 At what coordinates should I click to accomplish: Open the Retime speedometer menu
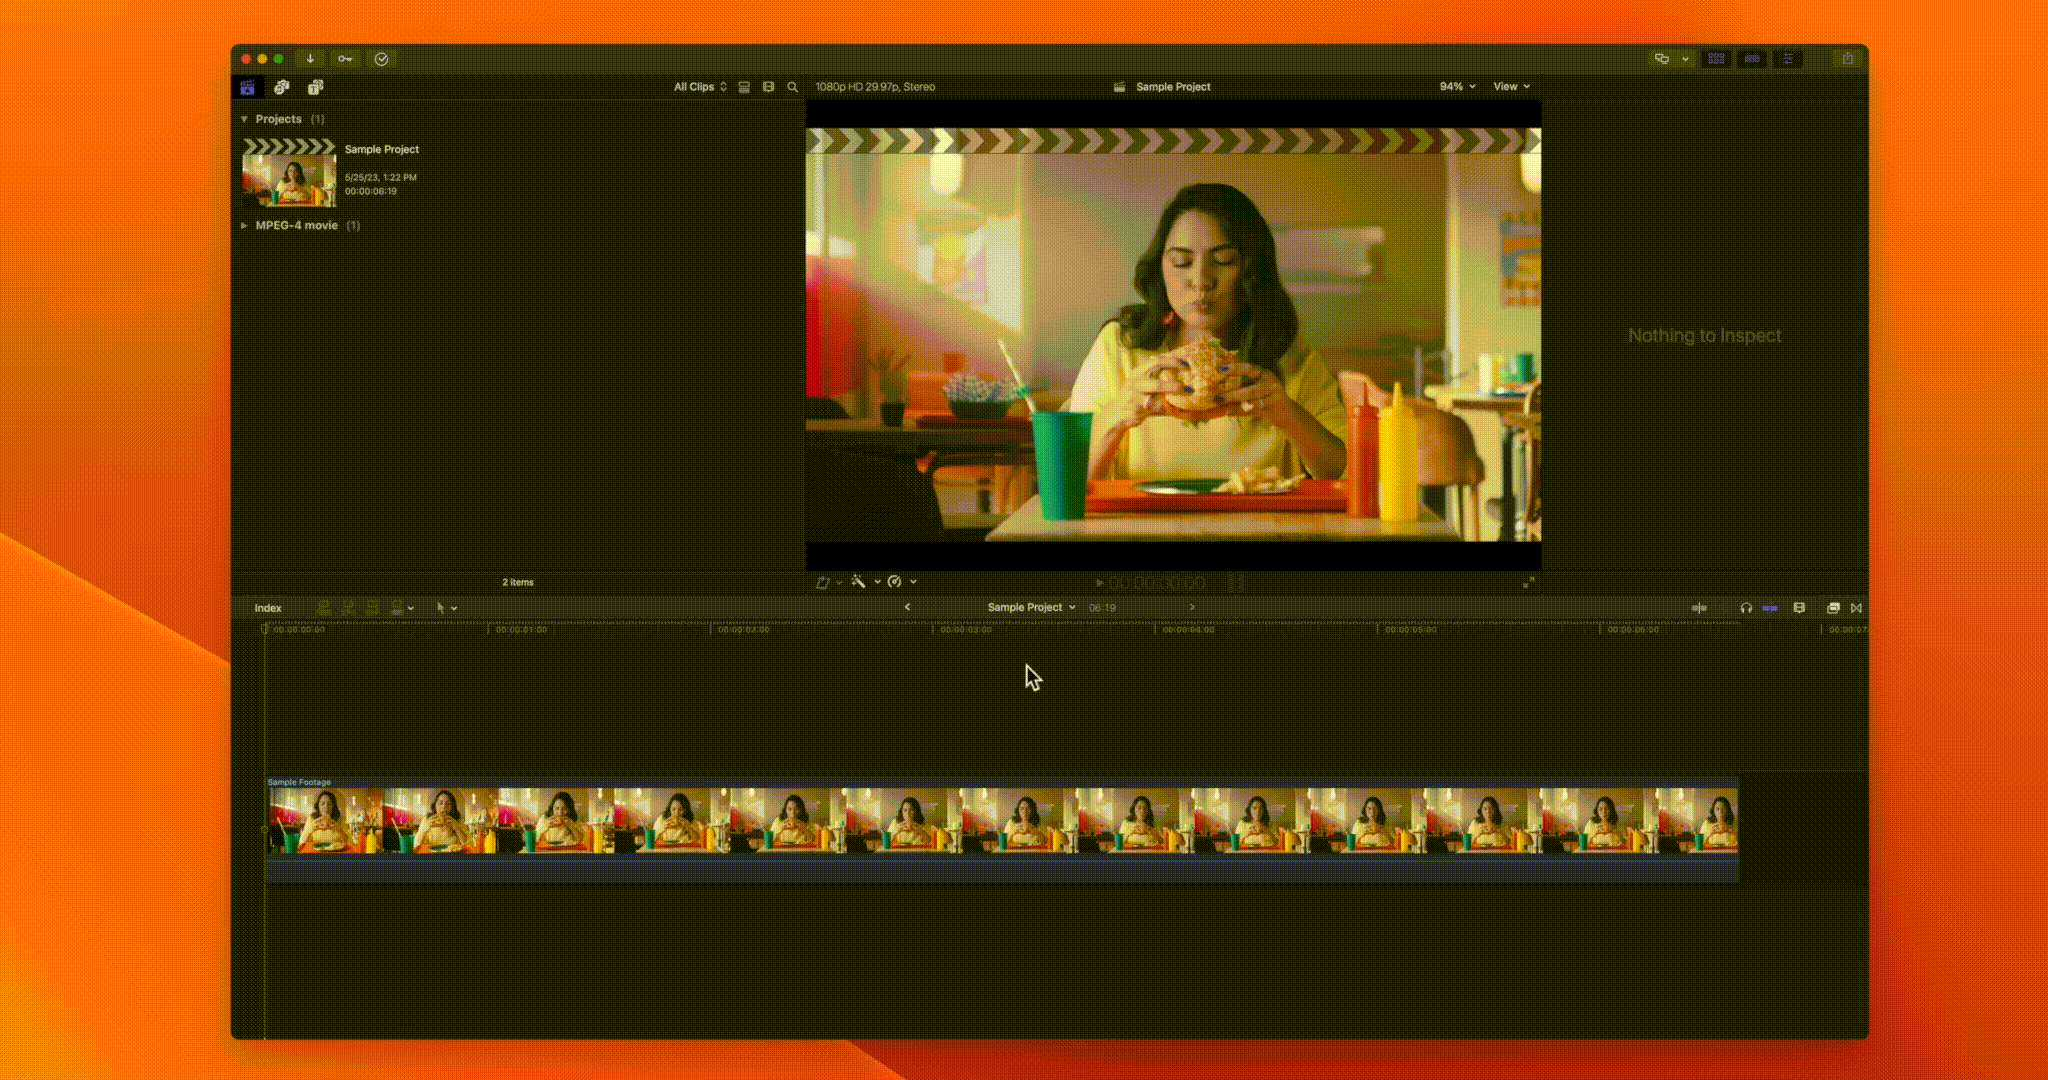coord(901,582)
